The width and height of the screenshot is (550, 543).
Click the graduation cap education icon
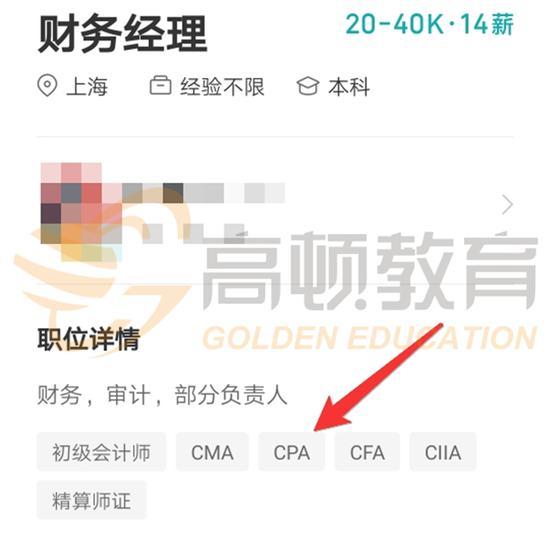tap(308, 86)
